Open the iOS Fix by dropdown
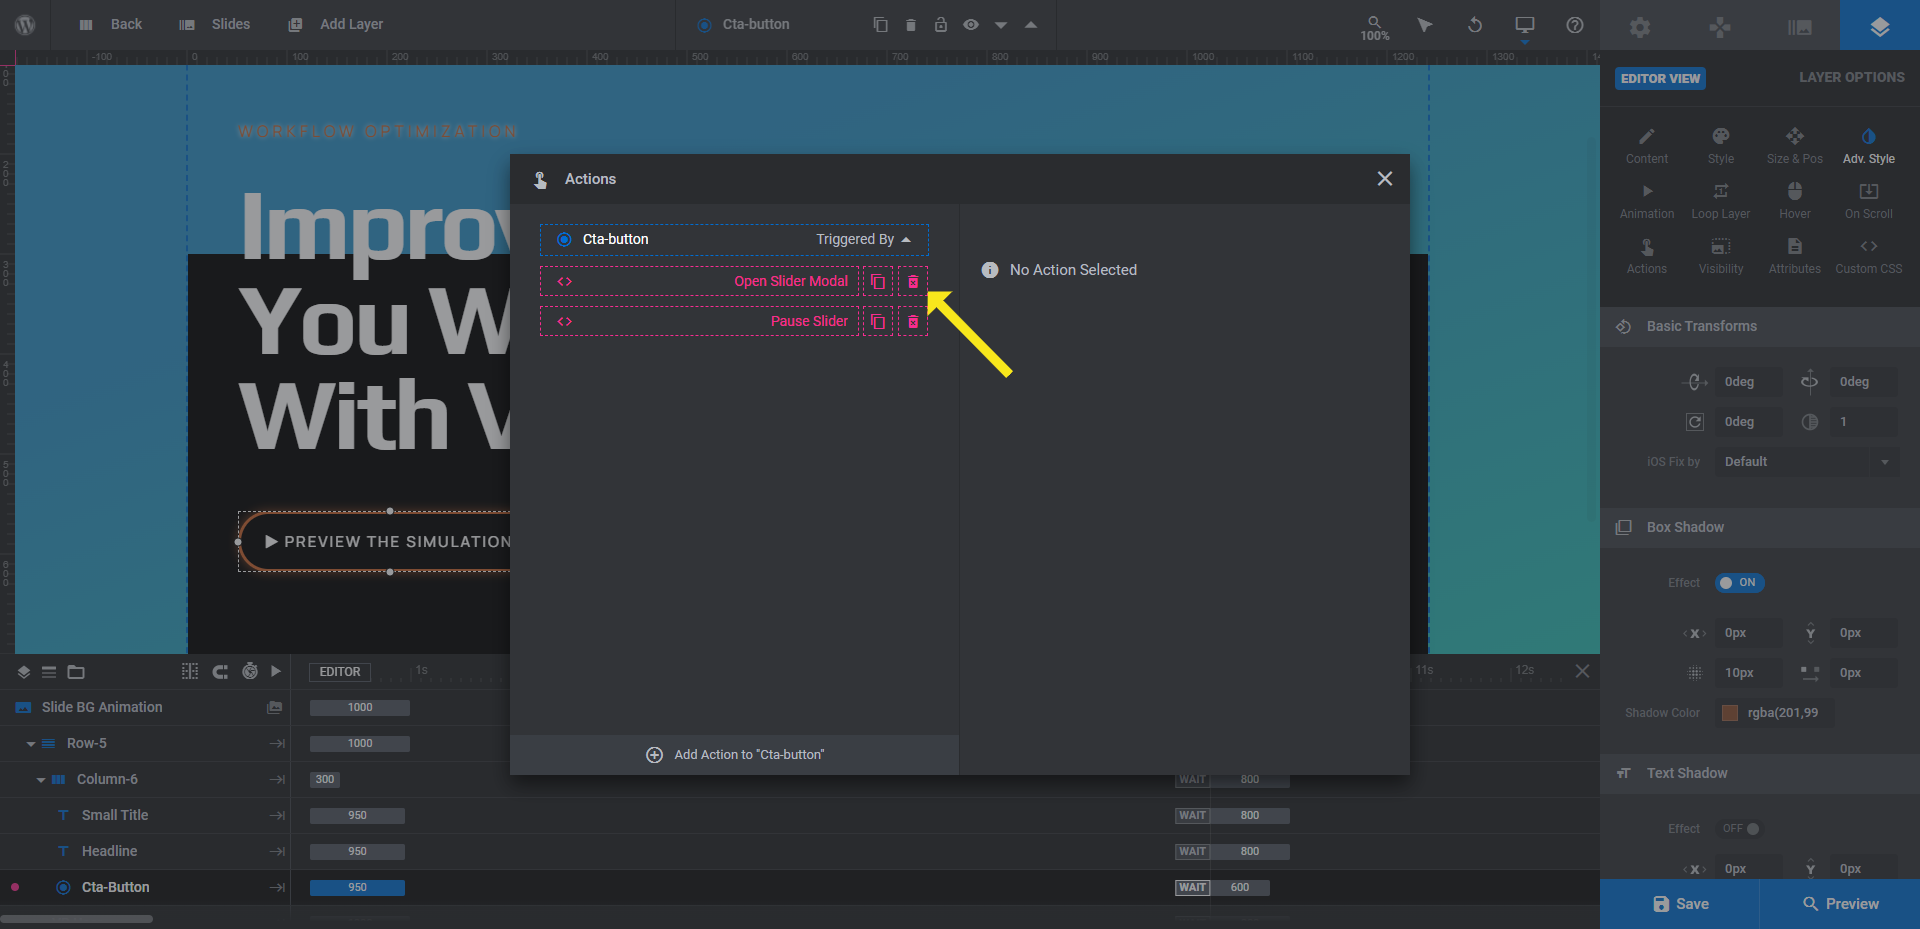 click(1807, 462)
